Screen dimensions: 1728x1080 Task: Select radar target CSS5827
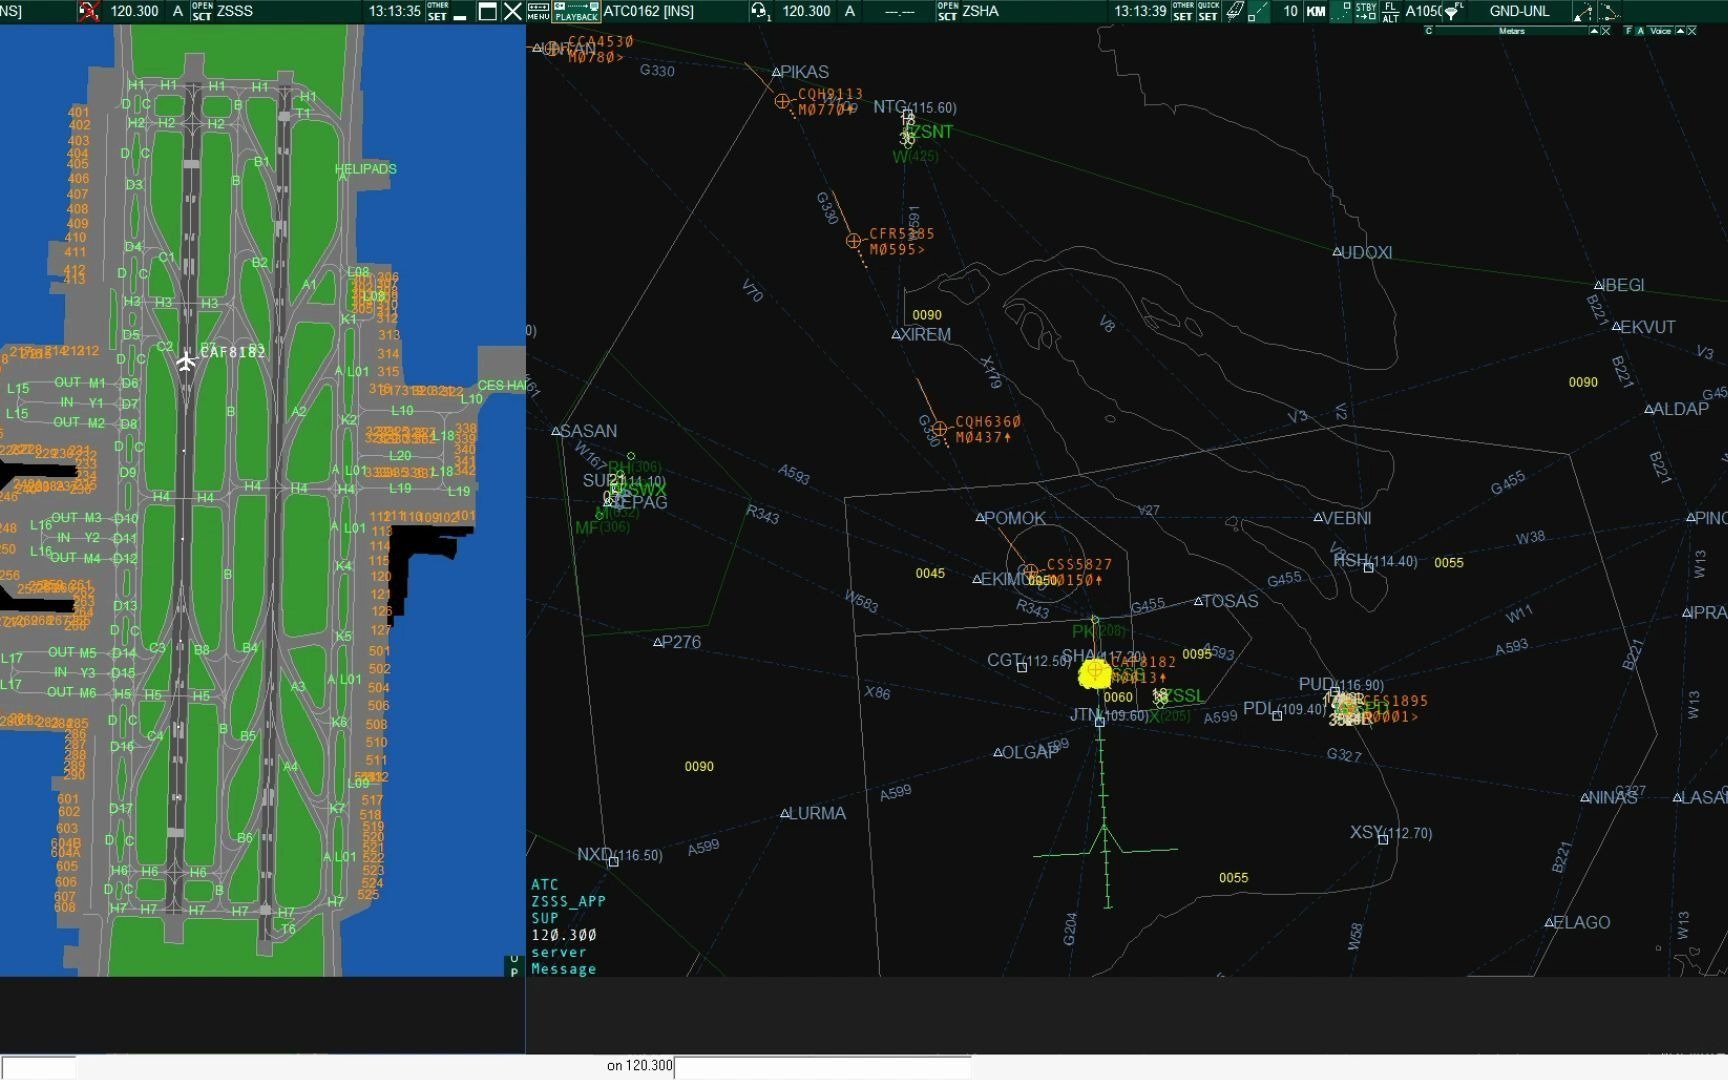[1030, 572]
